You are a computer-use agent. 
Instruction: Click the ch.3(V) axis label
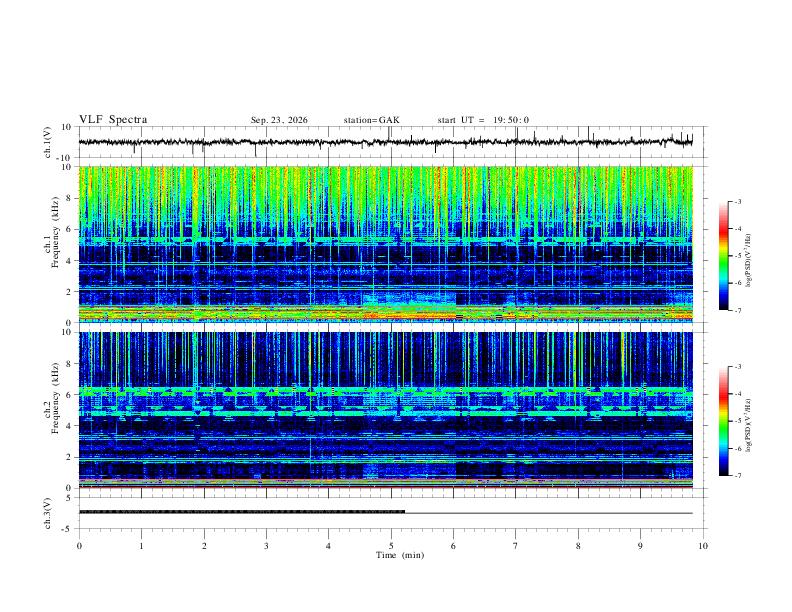tap(47, 514)
